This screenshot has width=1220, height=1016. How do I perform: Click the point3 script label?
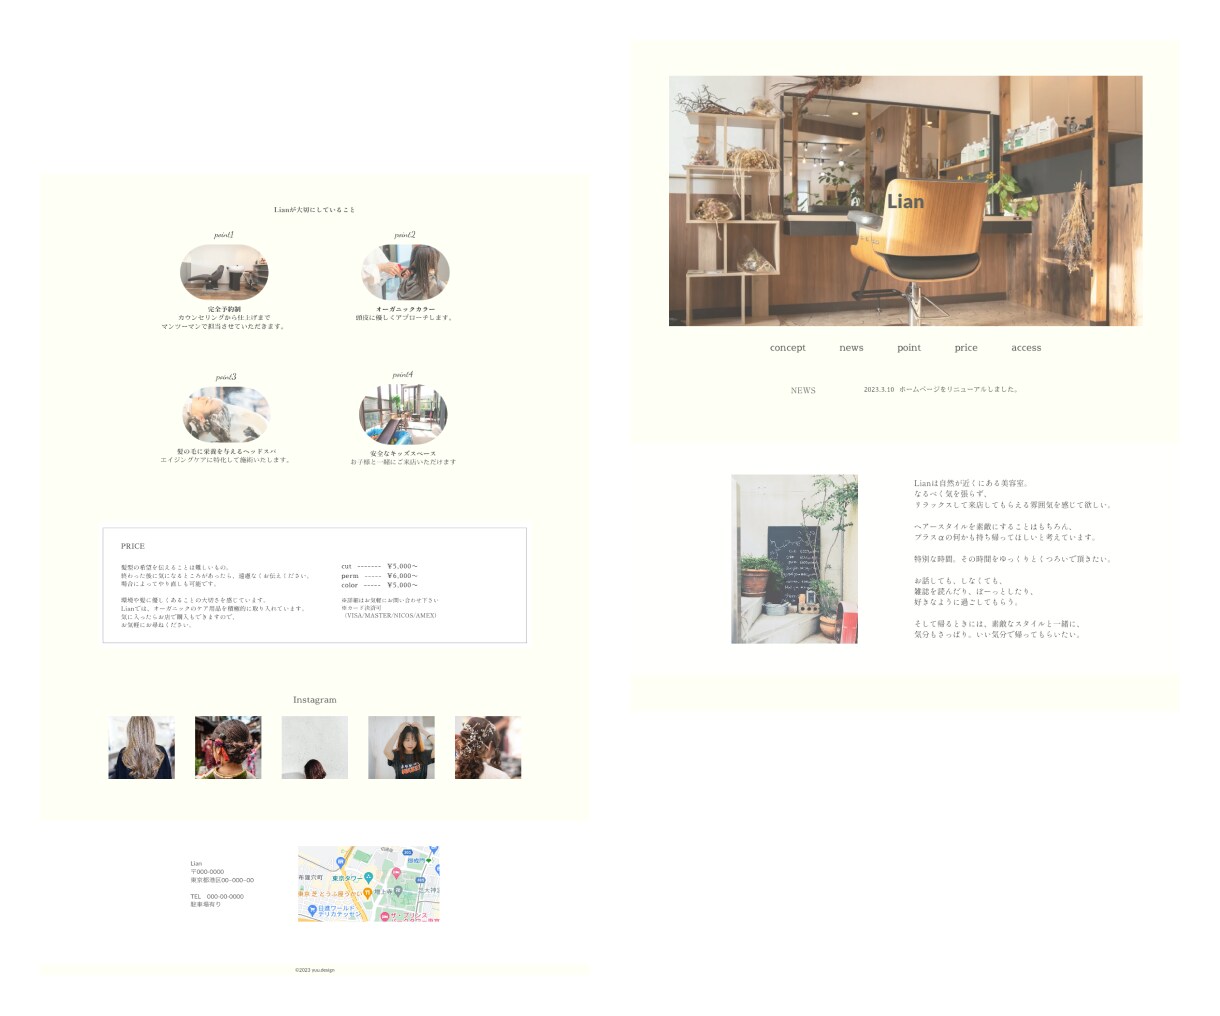click(226, 377)
